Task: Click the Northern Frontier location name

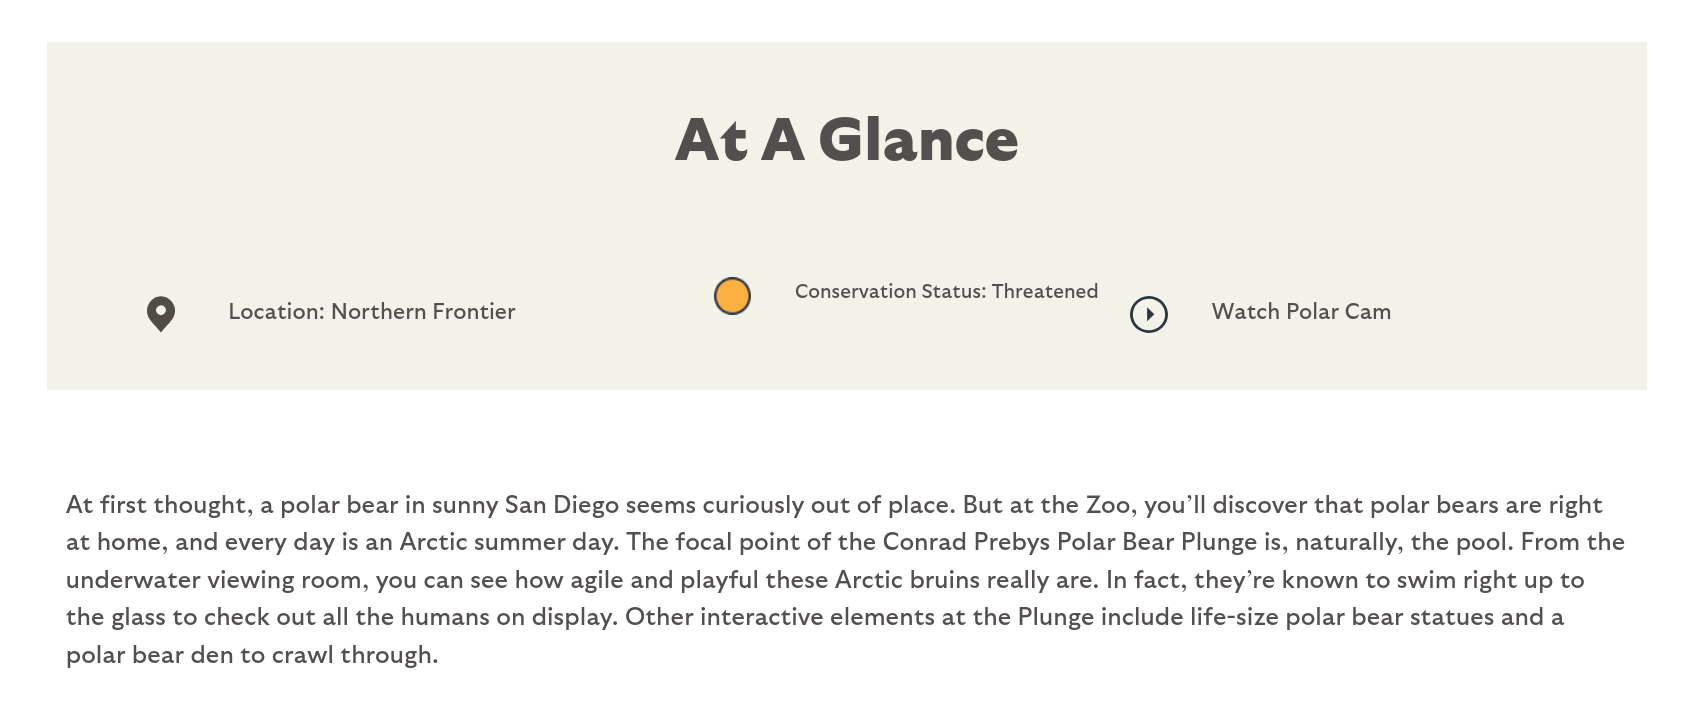Action: (423, 312)
